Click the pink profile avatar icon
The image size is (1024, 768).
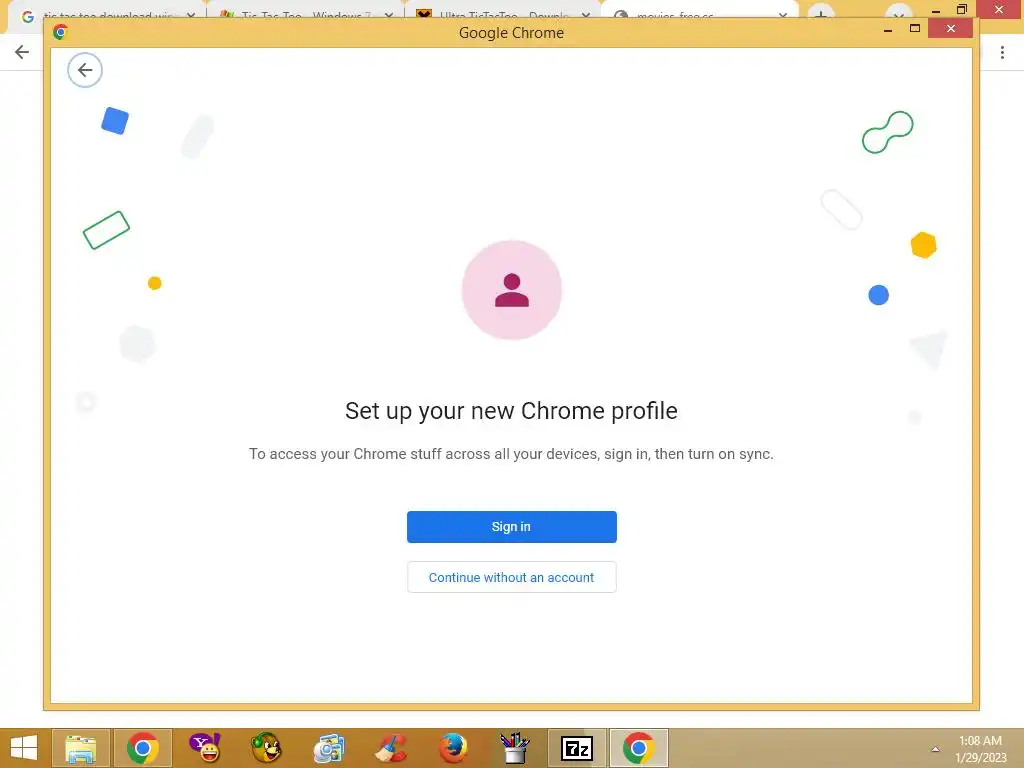coord(512,290)
